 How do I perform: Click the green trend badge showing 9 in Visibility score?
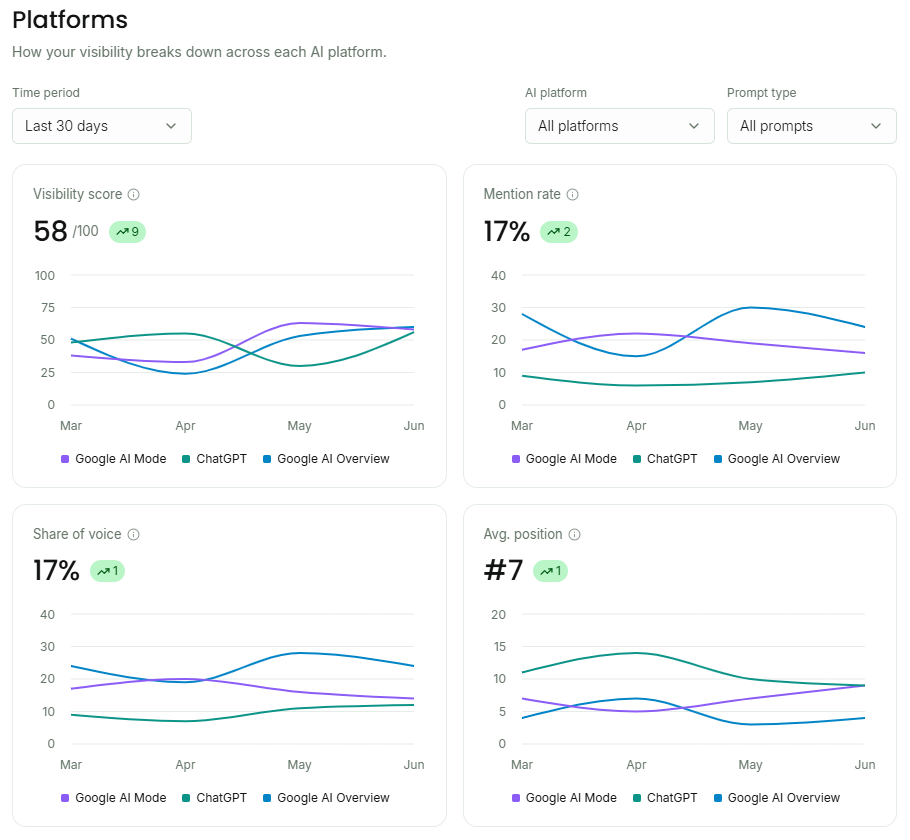tap(127, 232)
